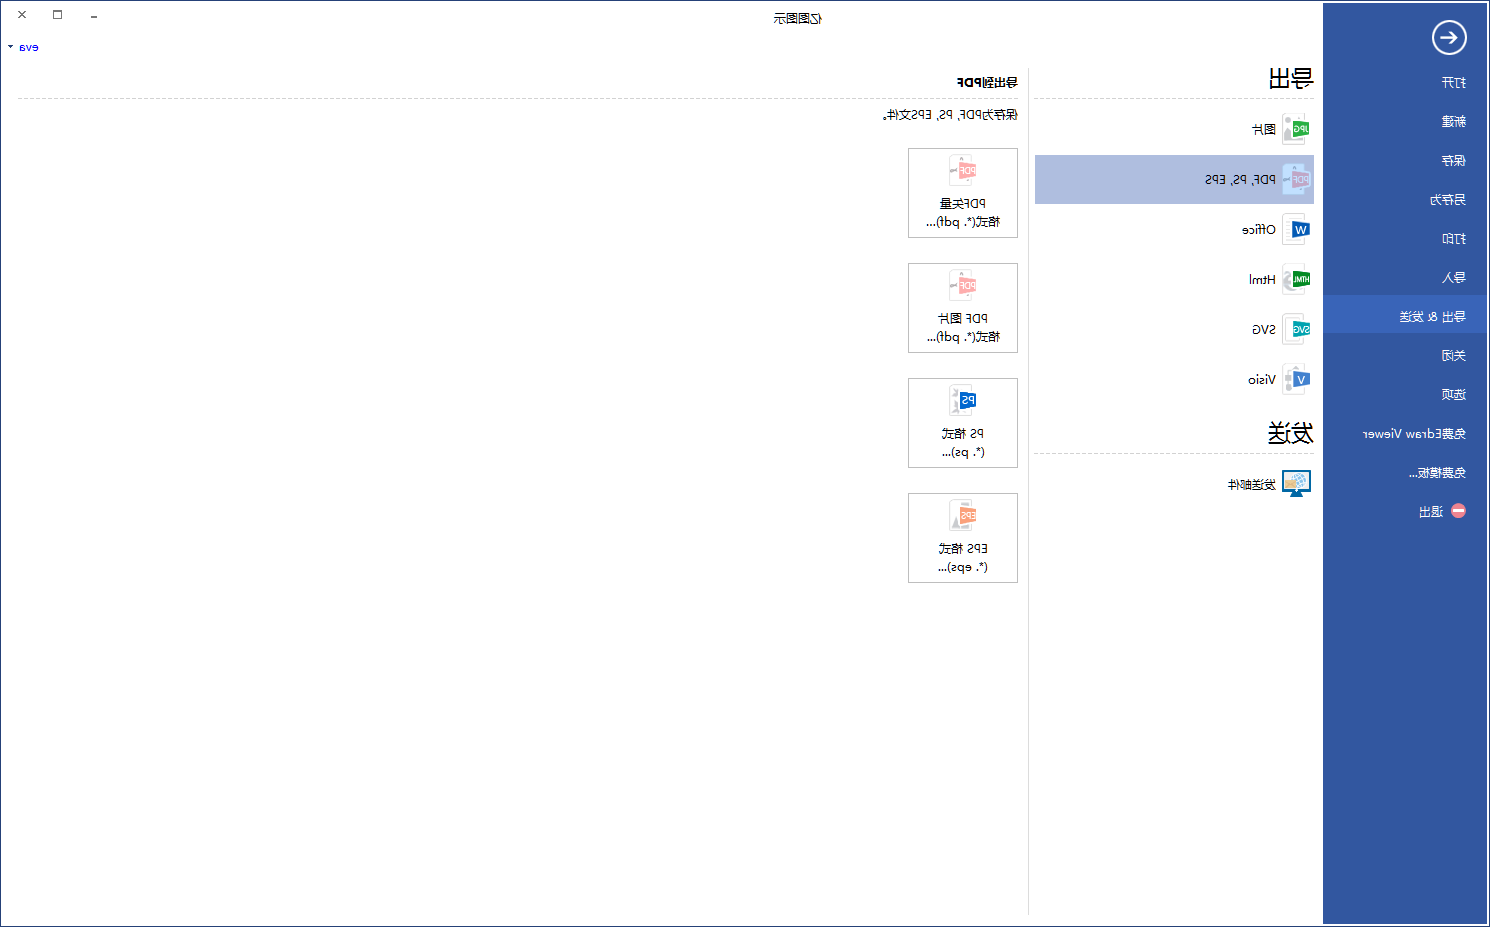Open the 导入 sidebar entry
The image size is (1490, 927).
click(x=1454, y=277)
